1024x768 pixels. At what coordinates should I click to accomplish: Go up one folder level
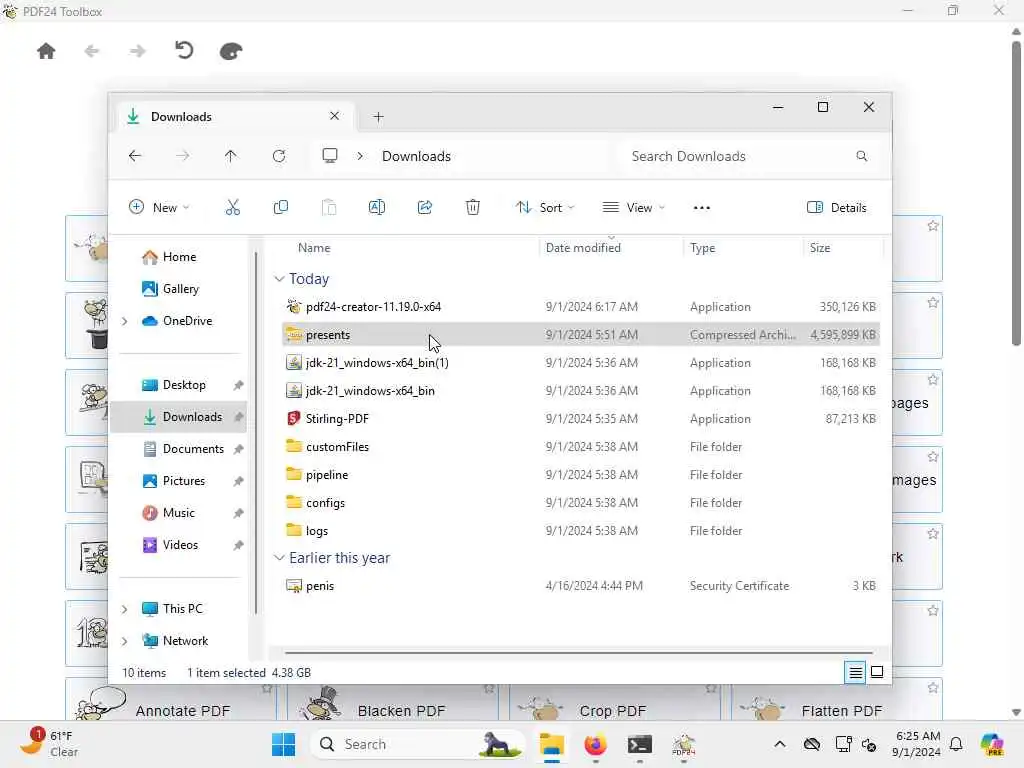pyautogui.click(x=231, y=156)
